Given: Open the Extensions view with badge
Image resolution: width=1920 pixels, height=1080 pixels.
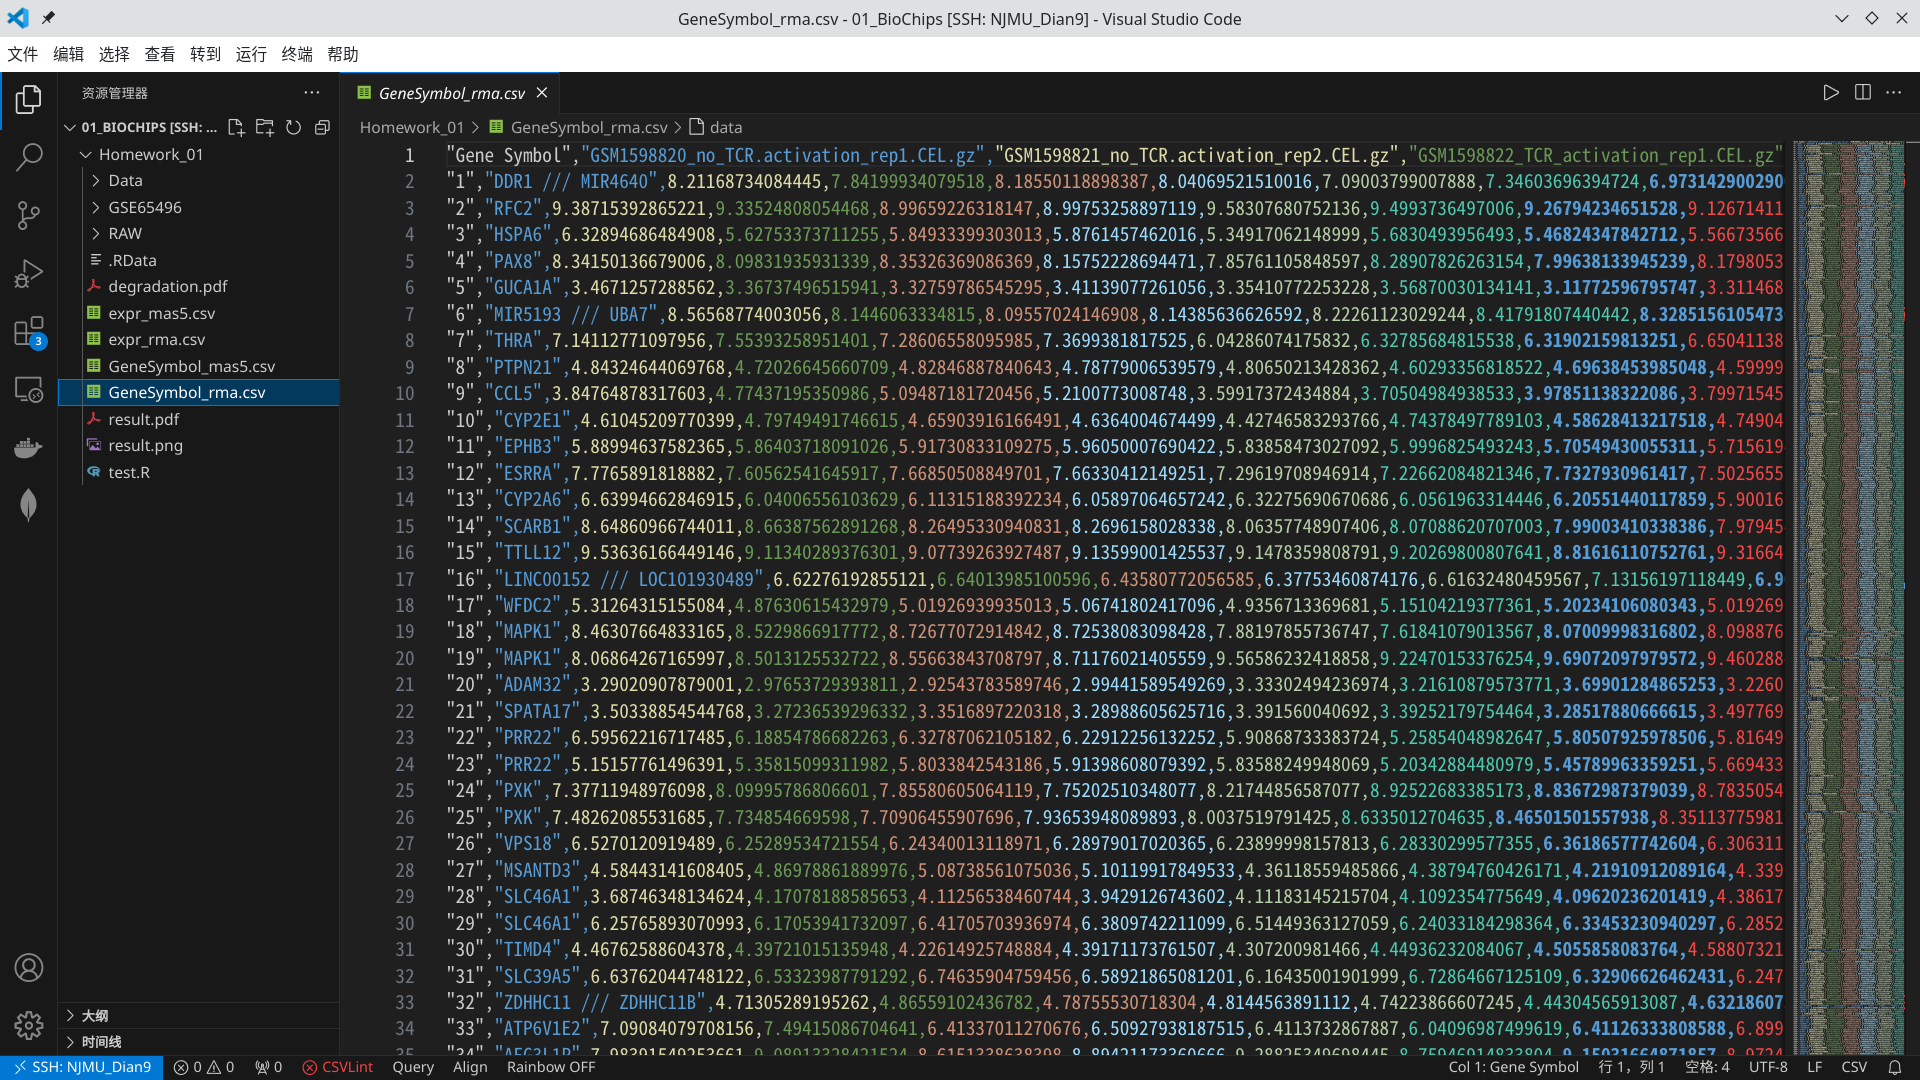Looking at the screenshot, I should 29,331.
